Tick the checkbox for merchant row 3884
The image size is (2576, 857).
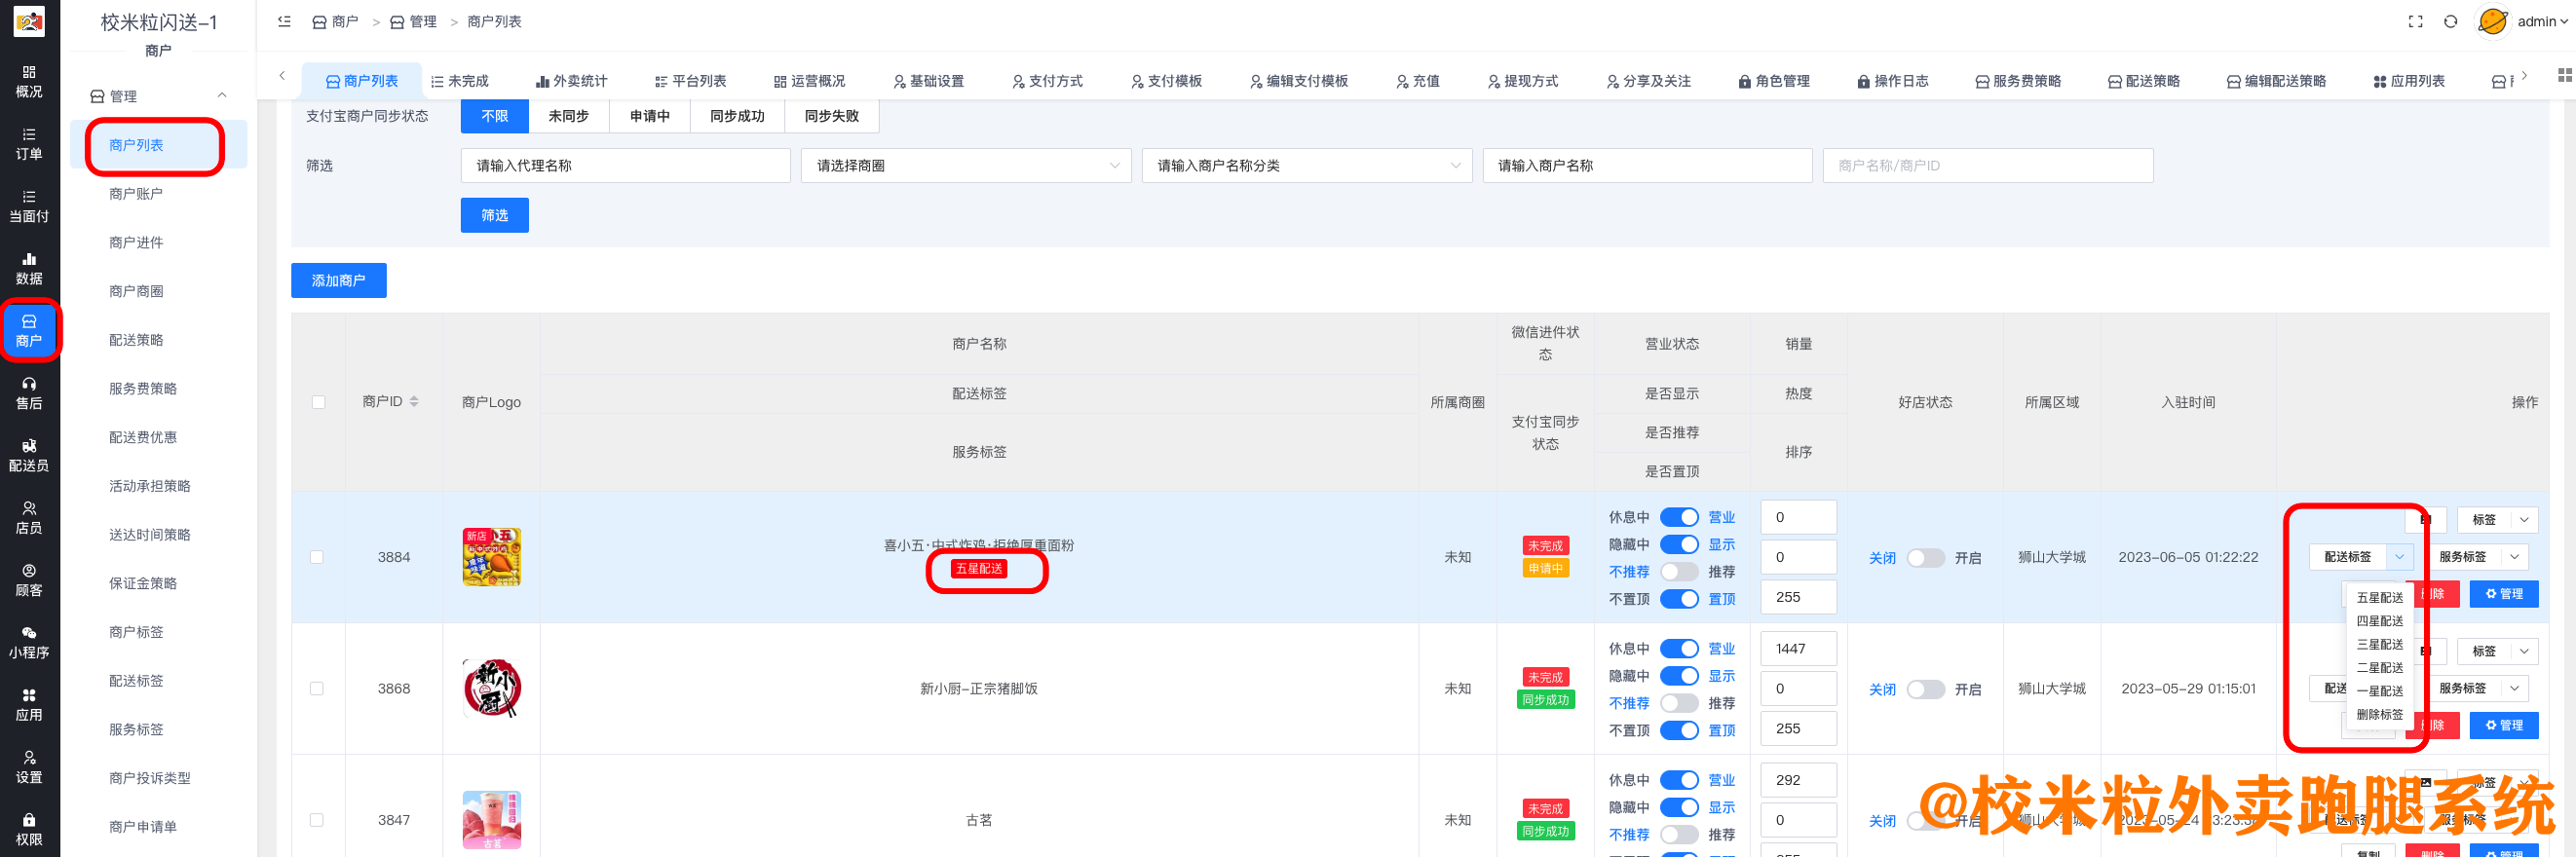[x=317, y=557]
